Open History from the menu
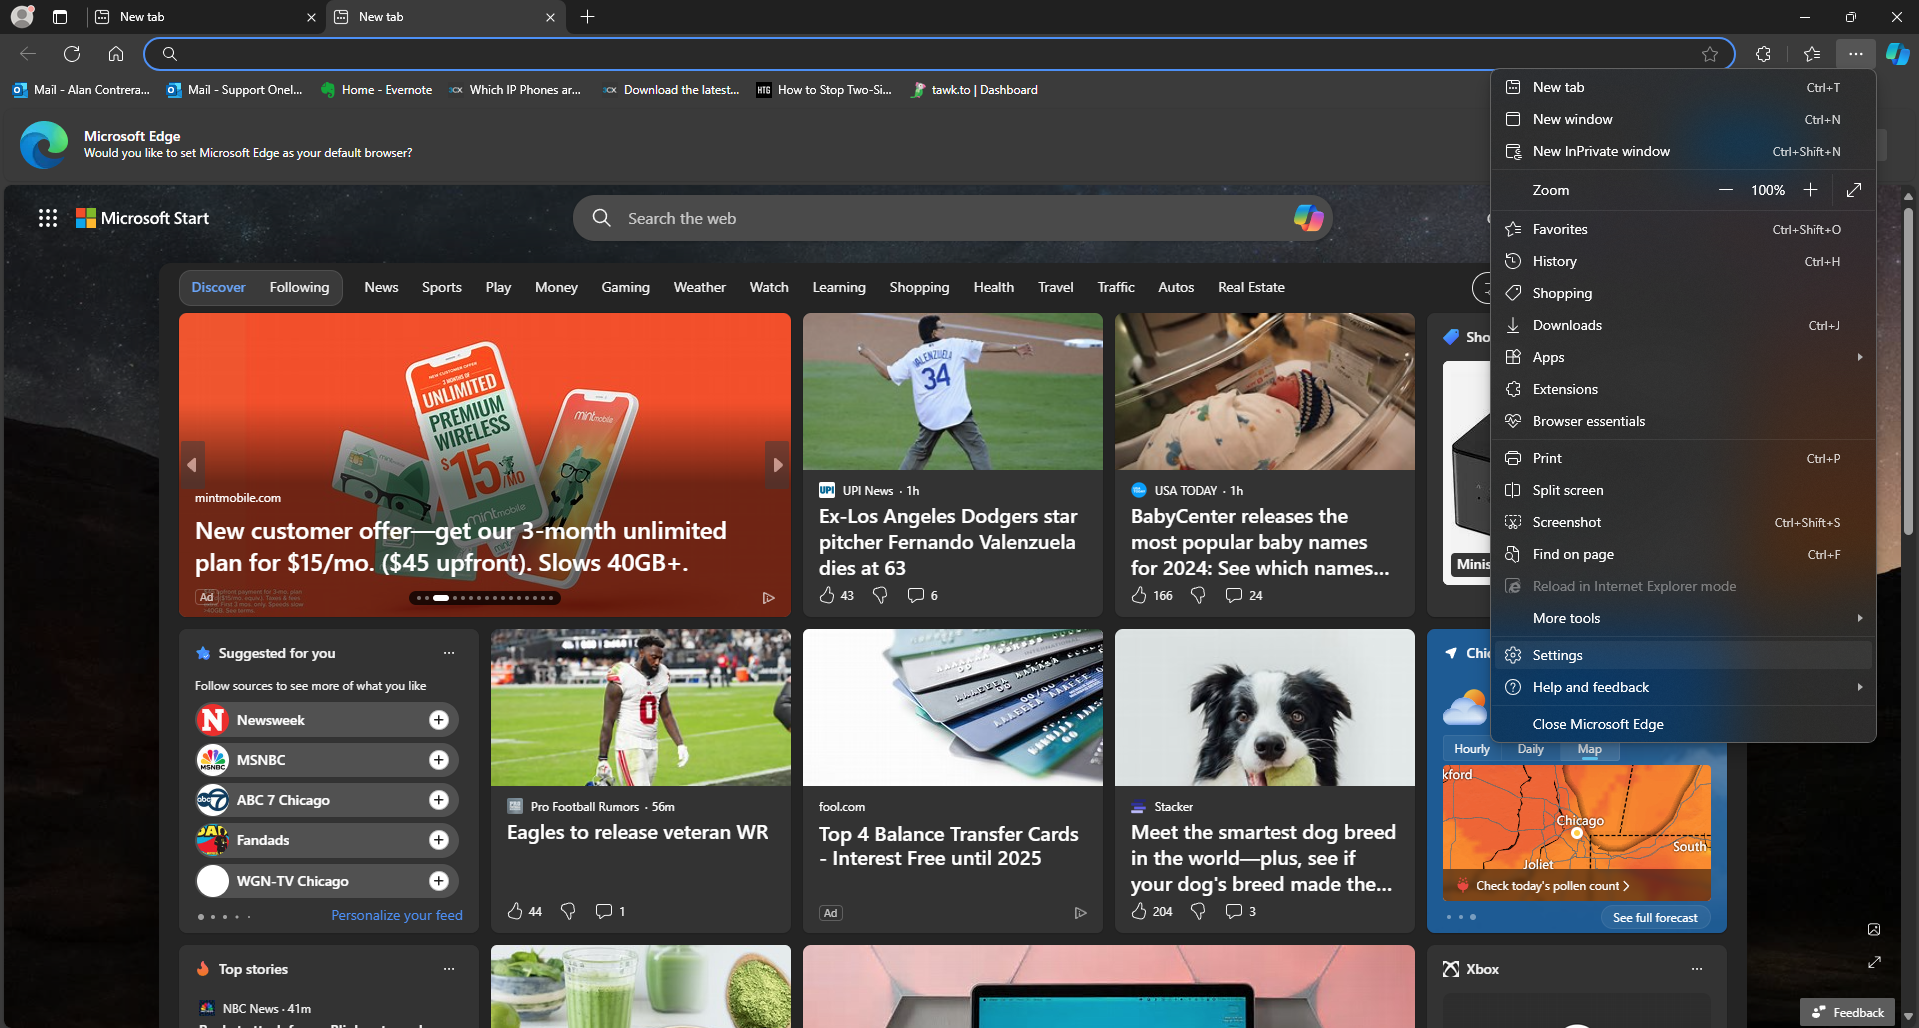Image resolution: width=1919 pixels, height=1028 pixels. point(1684,261)
